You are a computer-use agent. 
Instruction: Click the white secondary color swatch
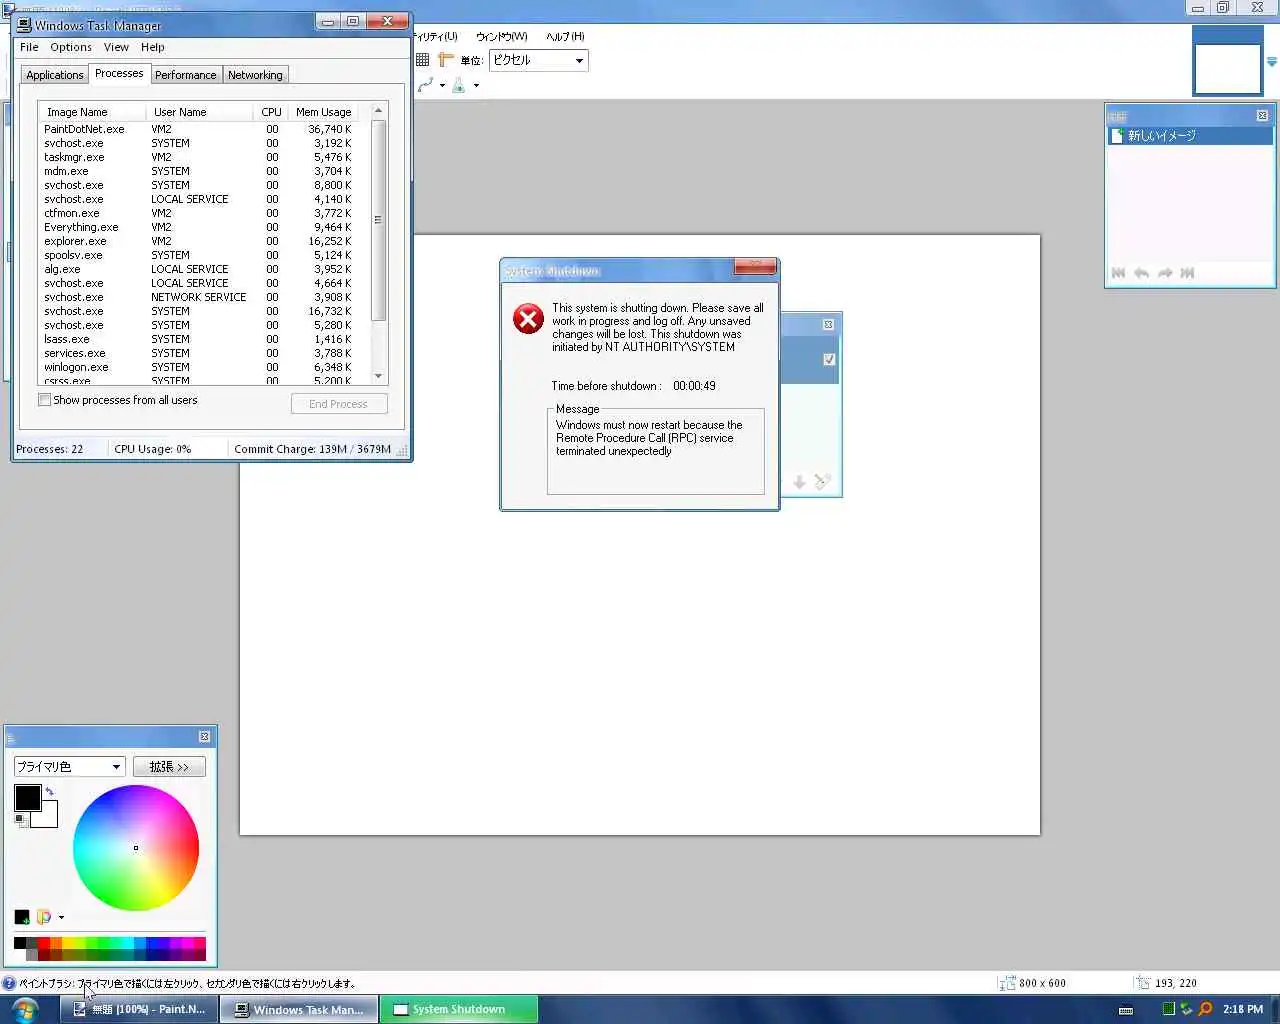point(46,816)
